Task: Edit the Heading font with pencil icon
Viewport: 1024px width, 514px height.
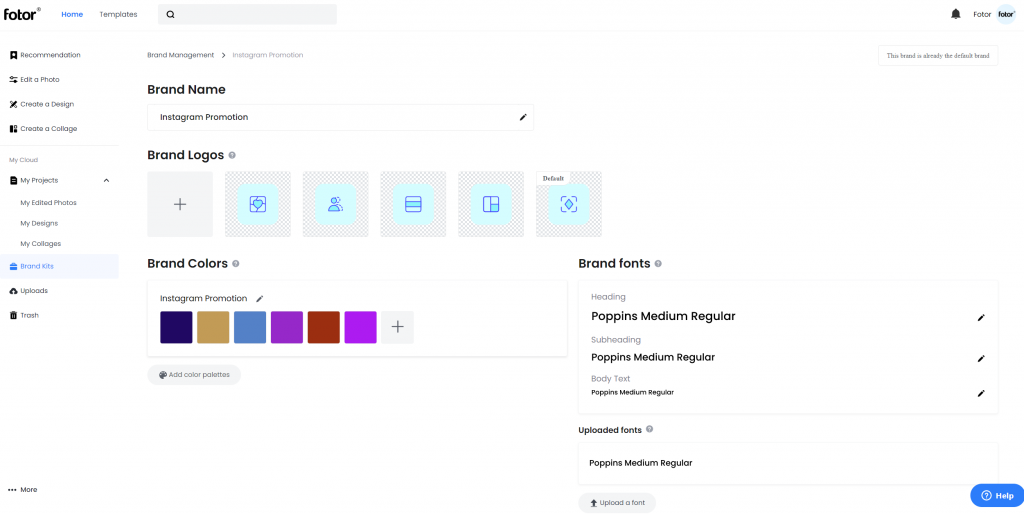Action: point(980,317)
